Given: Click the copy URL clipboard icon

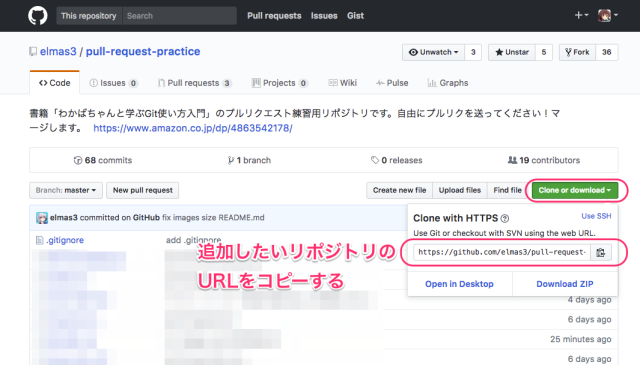Looking at the screenshot, I should 600,252.
